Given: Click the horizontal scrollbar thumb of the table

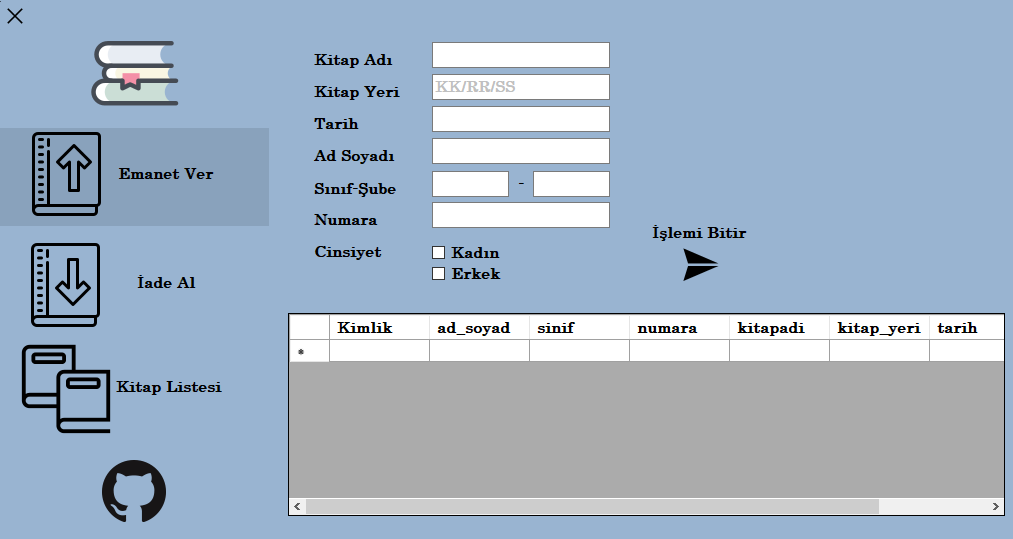Looking at the screenshot, I should tap(592, 506).
